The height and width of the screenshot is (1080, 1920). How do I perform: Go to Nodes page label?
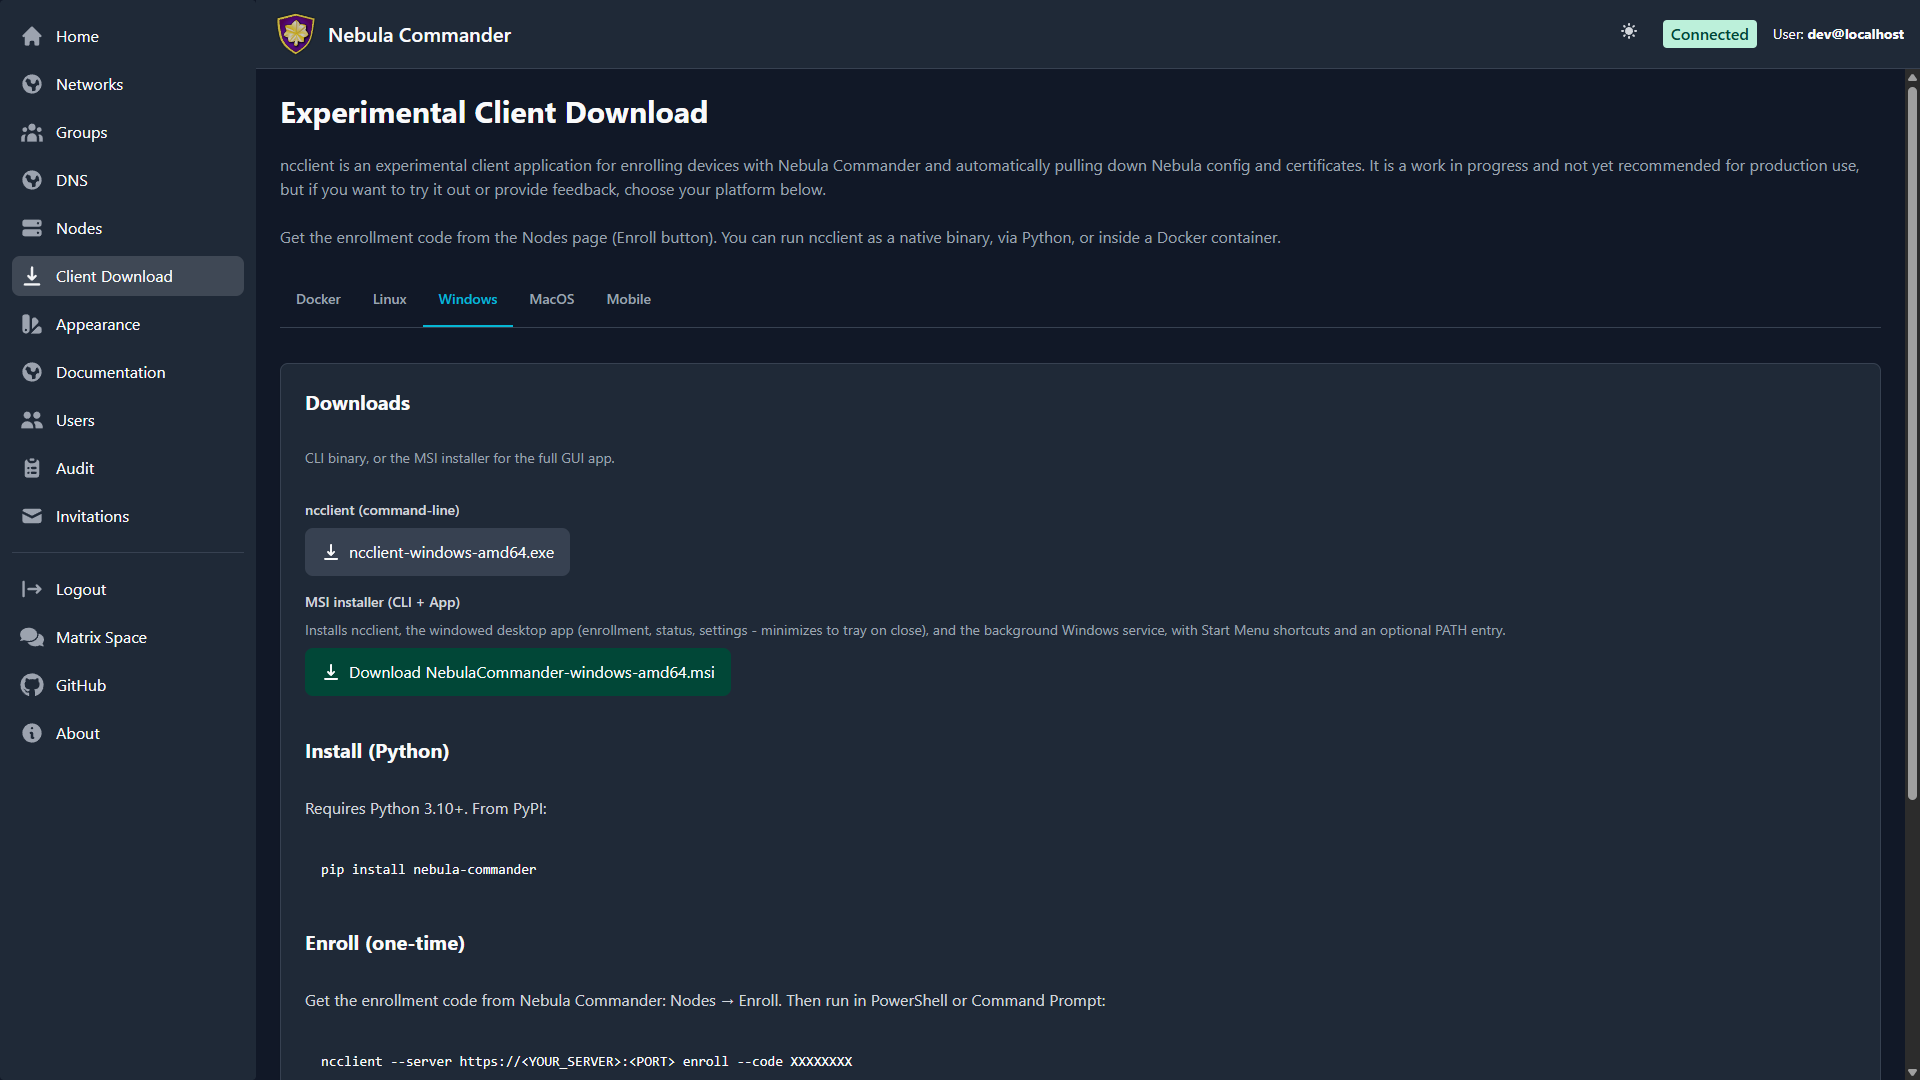click(79, 228)
